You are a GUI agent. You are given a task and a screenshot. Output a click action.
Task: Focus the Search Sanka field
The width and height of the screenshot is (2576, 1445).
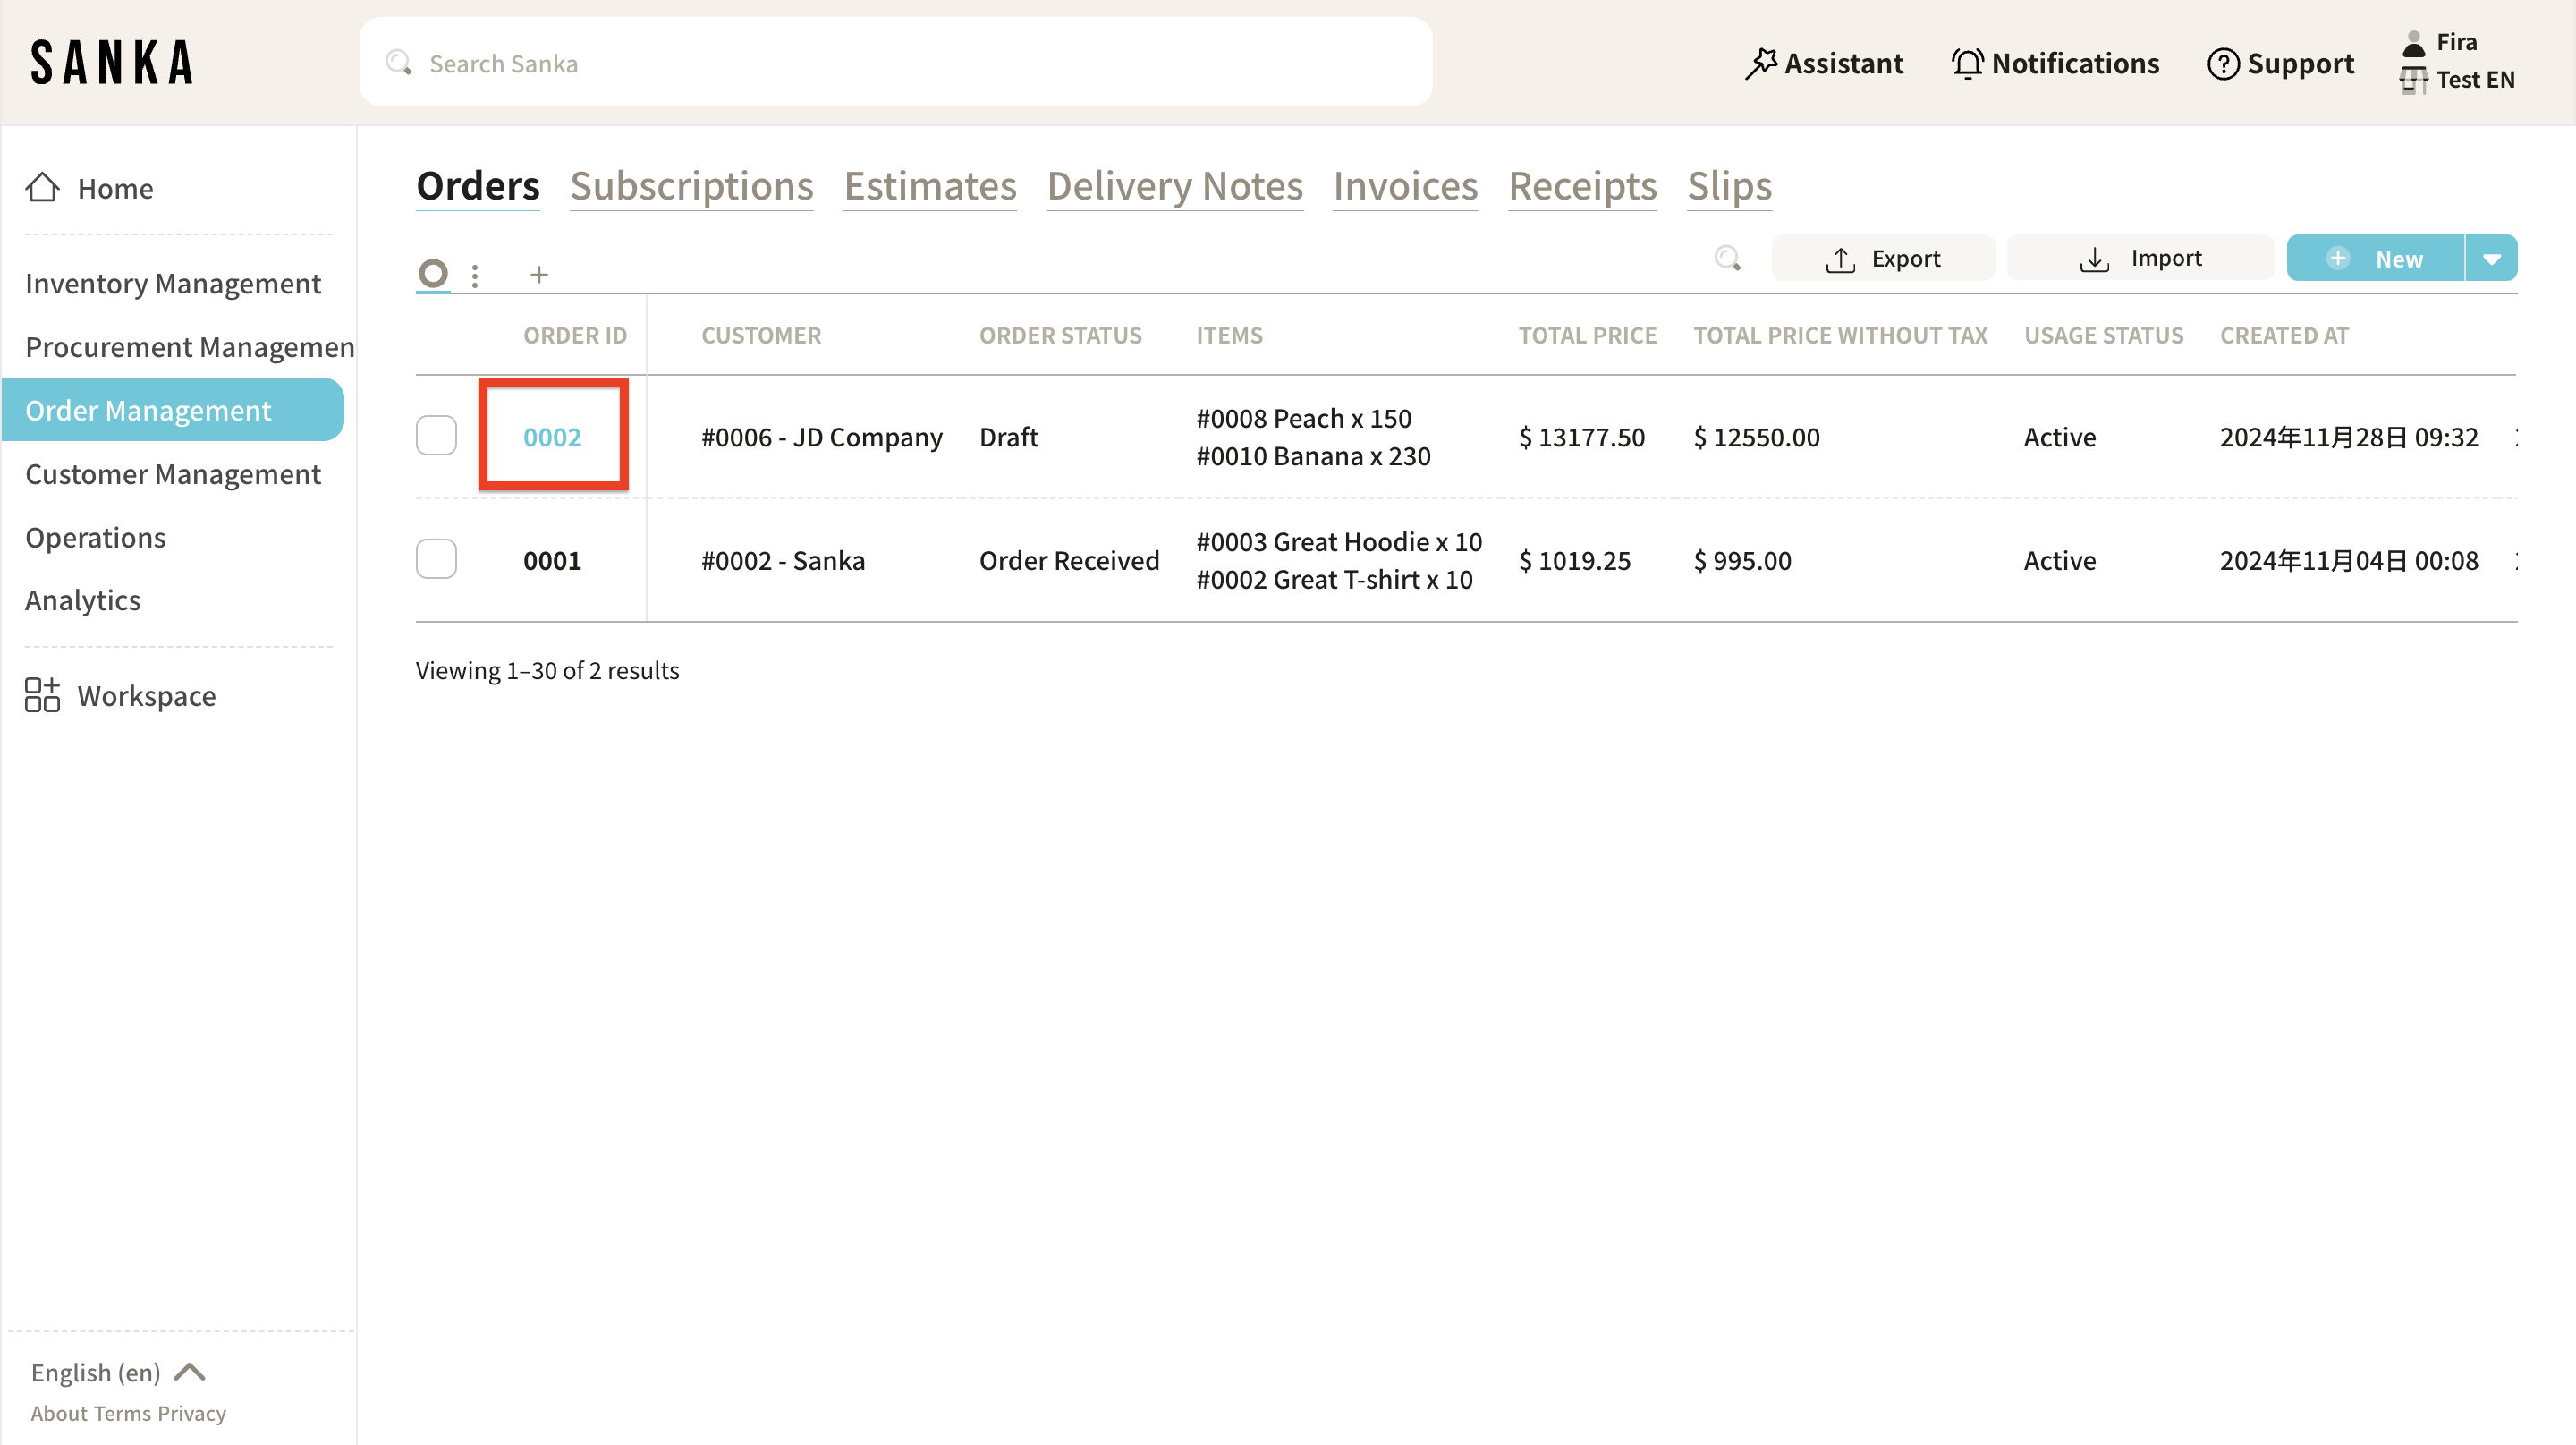pyautogui.click(x=895, y=63)
